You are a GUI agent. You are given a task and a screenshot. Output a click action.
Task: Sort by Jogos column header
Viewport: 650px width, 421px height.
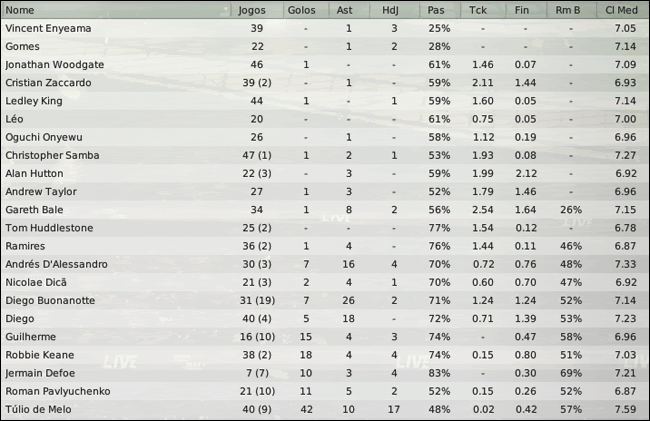254,10
